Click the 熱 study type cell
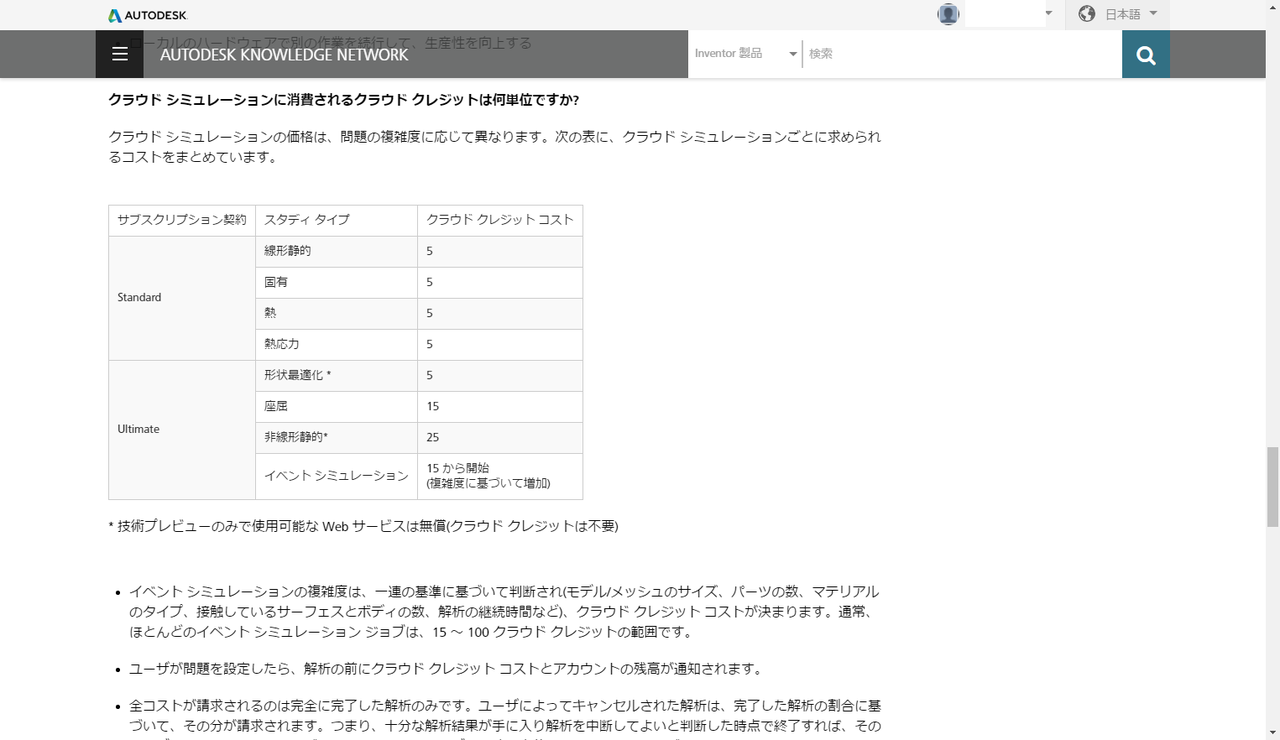Screen dimensions: 1280x740 (x=337, y=313)
